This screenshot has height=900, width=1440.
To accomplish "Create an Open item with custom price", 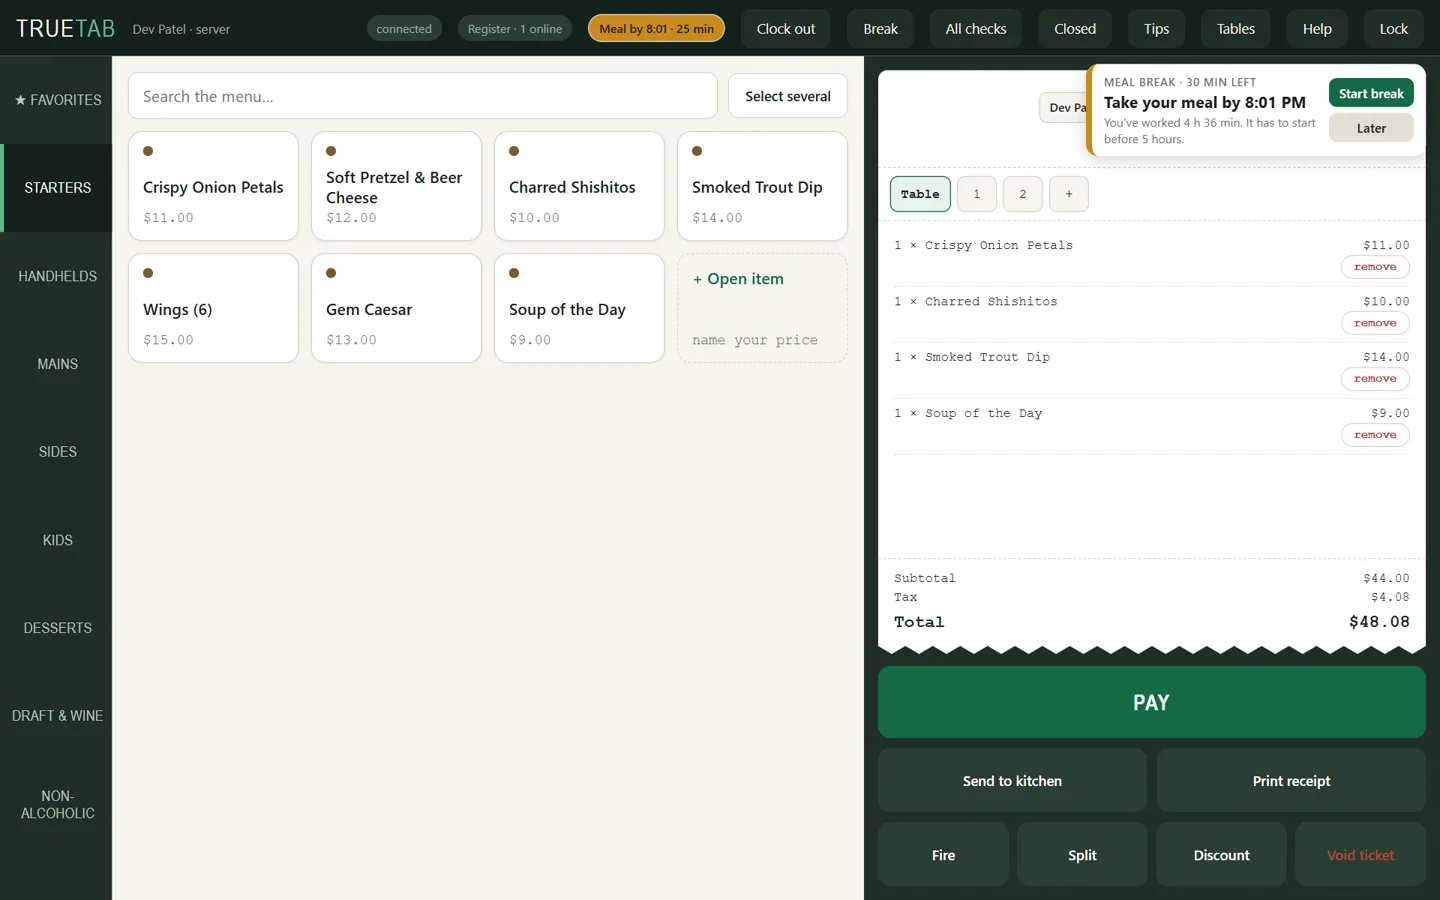I will coord(762,308).
